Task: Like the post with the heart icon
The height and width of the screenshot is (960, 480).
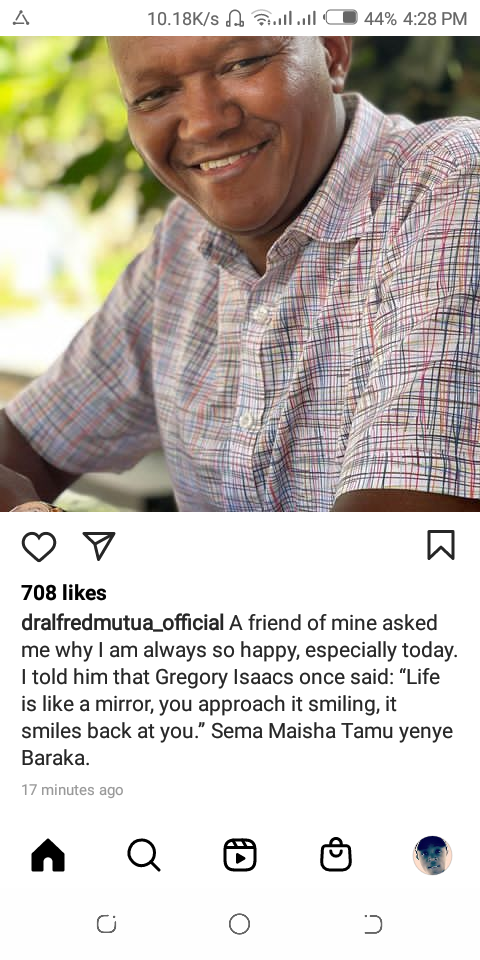Action: point(39,546)
